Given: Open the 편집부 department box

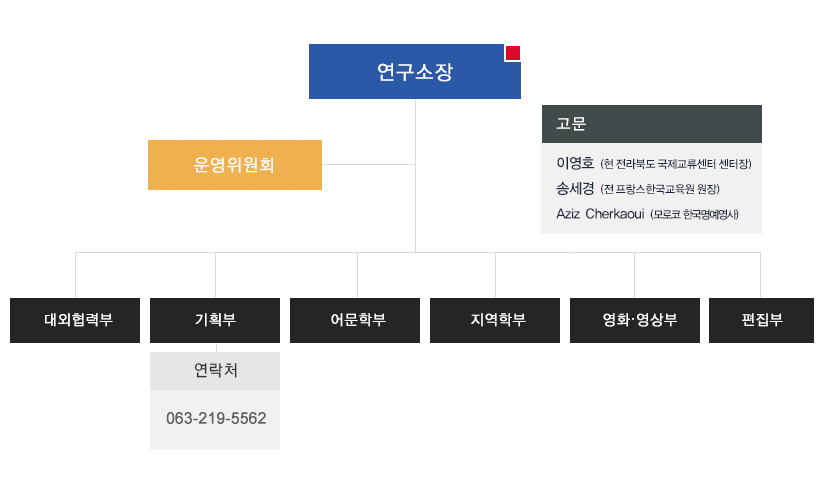Looking at the screenshot, I should (761, 320).
